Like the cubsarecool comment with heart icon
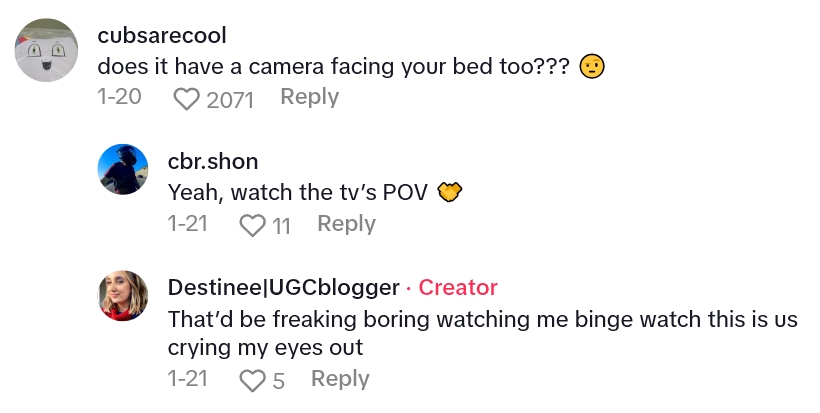This screenshot has width=820, height=413. (x=186, y=98)
